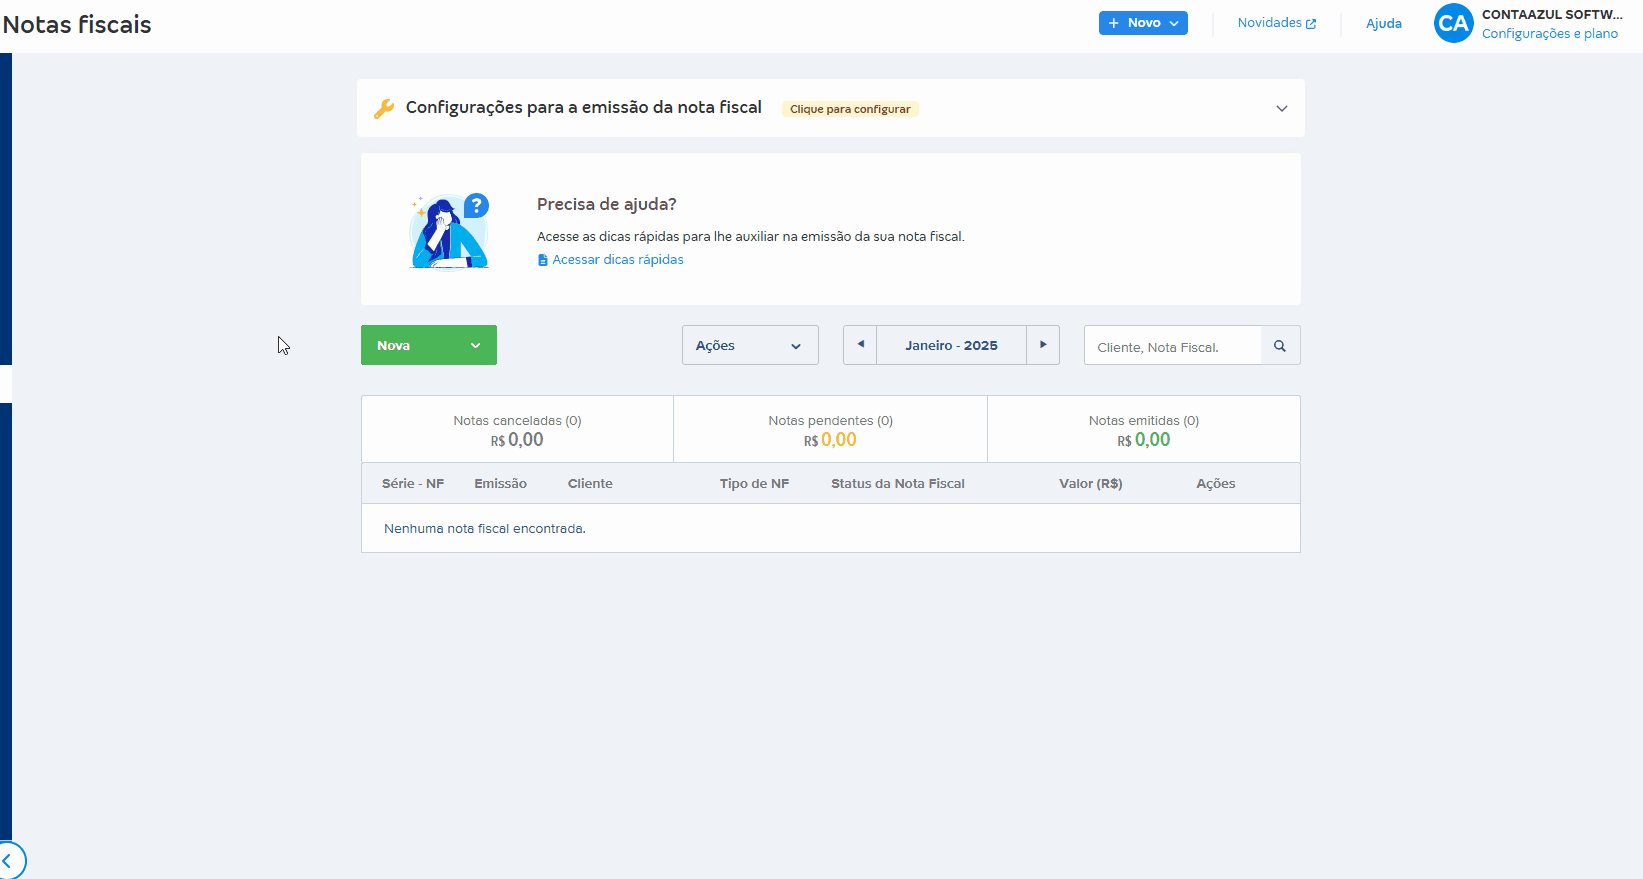Open the Ações dropdown menu
Image resolution: width=1643 pixels, height=879 pixels.
[x=750, y=345]
